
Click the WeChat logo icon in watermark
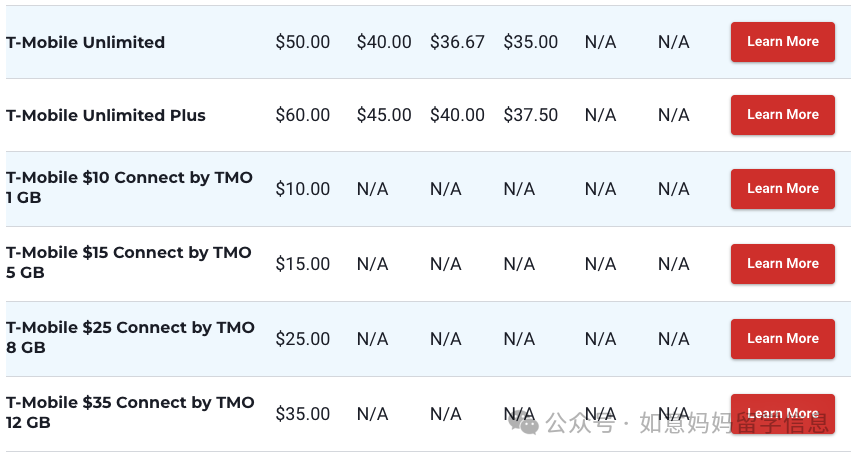pyautogui.click(x=523, y=423)
